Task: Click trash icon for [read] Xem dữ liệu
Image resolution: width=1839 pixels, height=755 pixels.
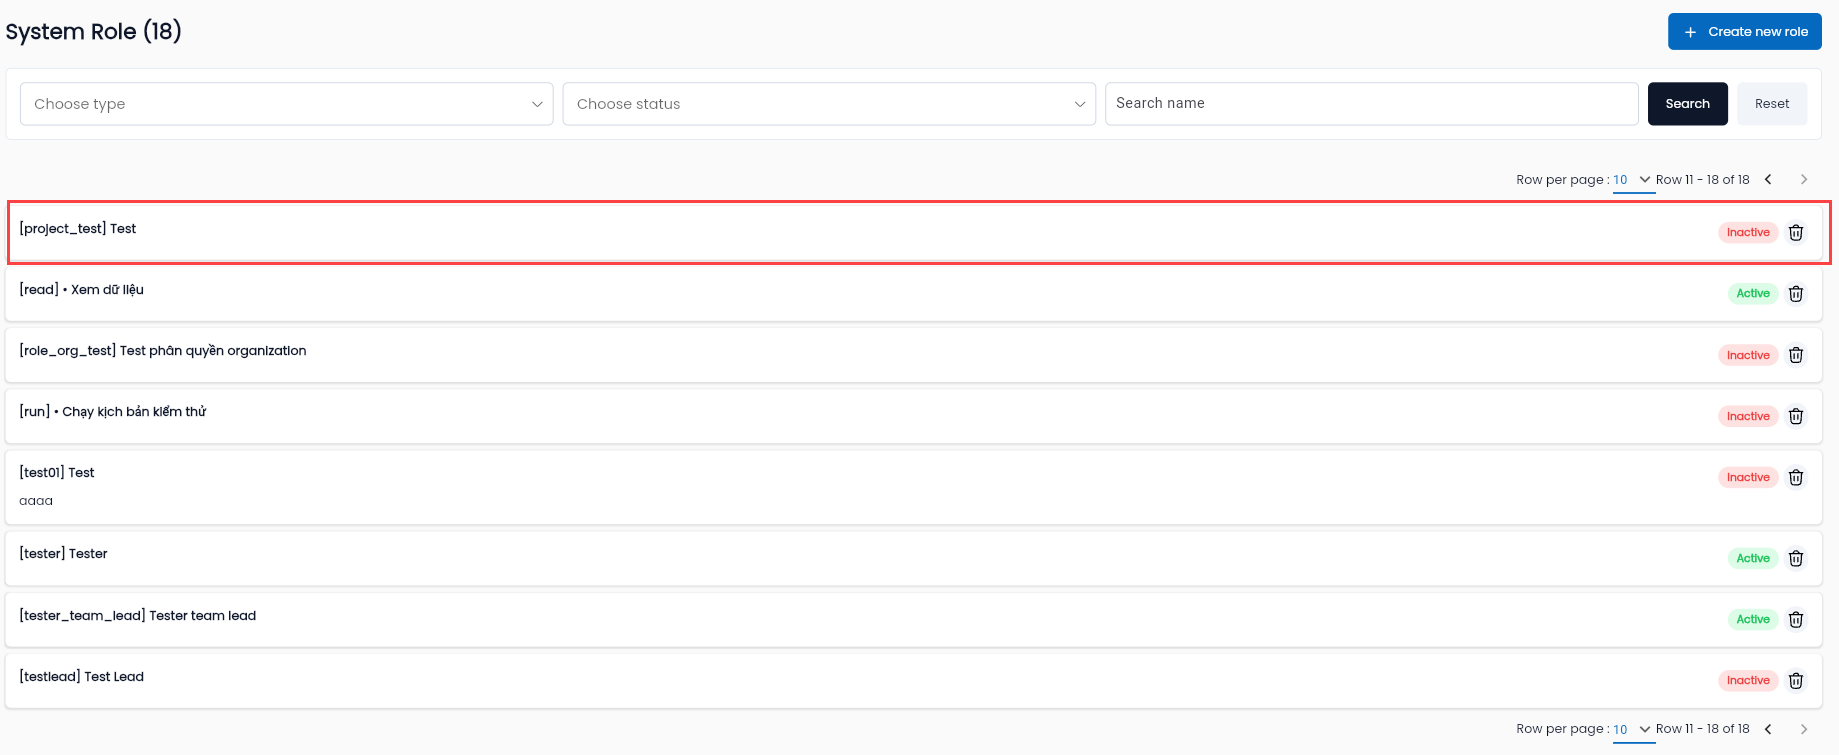Action: click(x=1796, y=293)
